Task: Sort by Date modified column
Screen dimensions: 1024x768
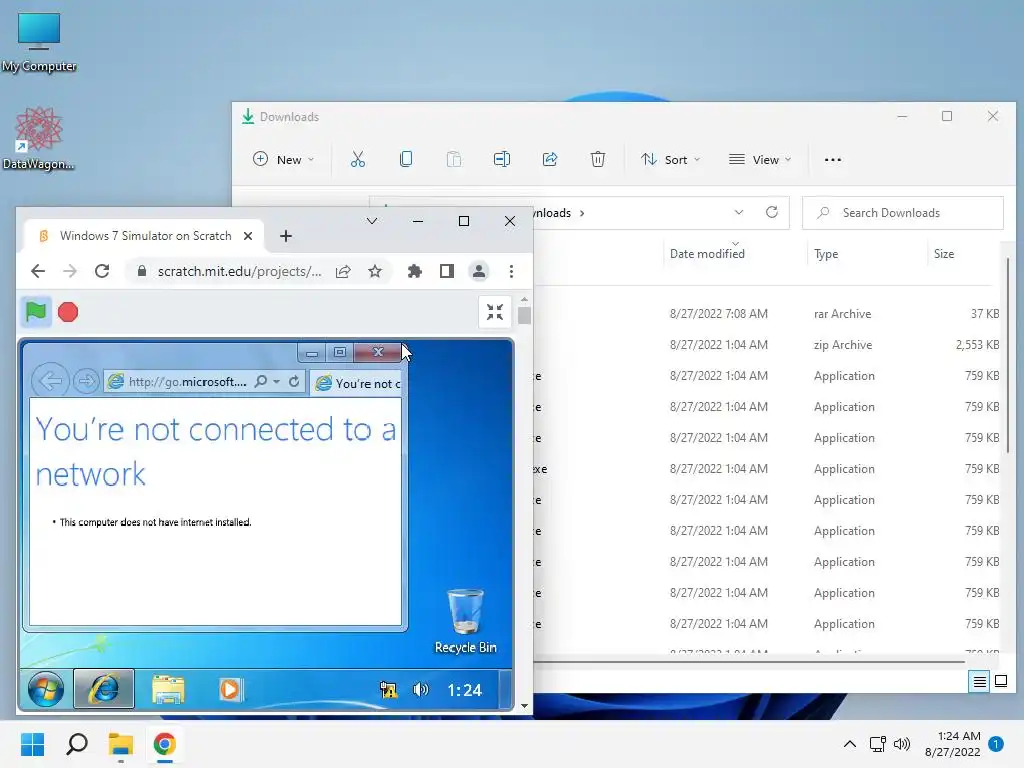Action: (707, 253)
